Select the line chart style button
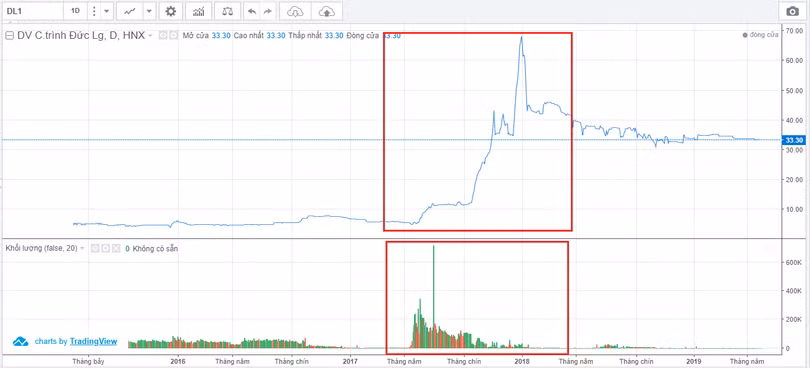 tap(130, 11)
